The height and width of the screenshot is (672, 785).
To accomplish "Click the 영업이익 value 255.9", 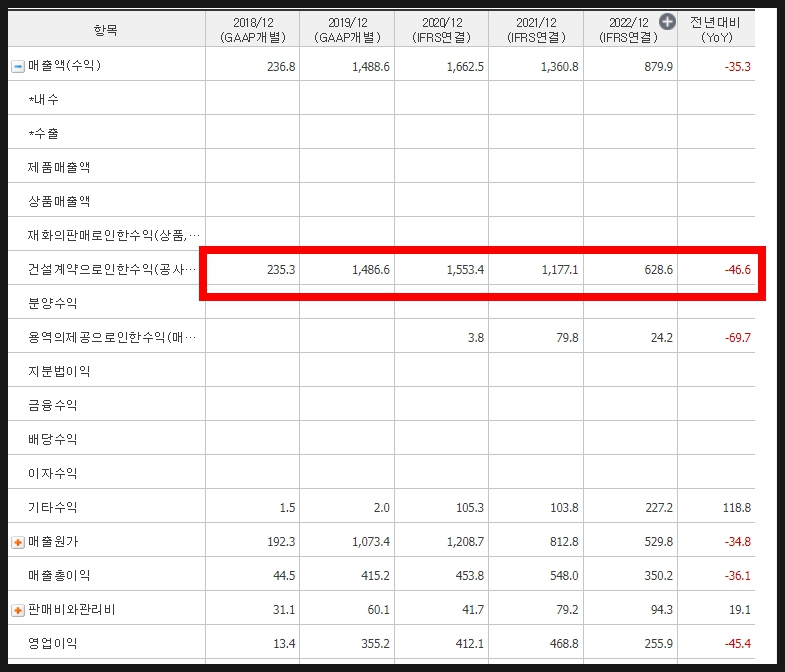I will [658, 644].
